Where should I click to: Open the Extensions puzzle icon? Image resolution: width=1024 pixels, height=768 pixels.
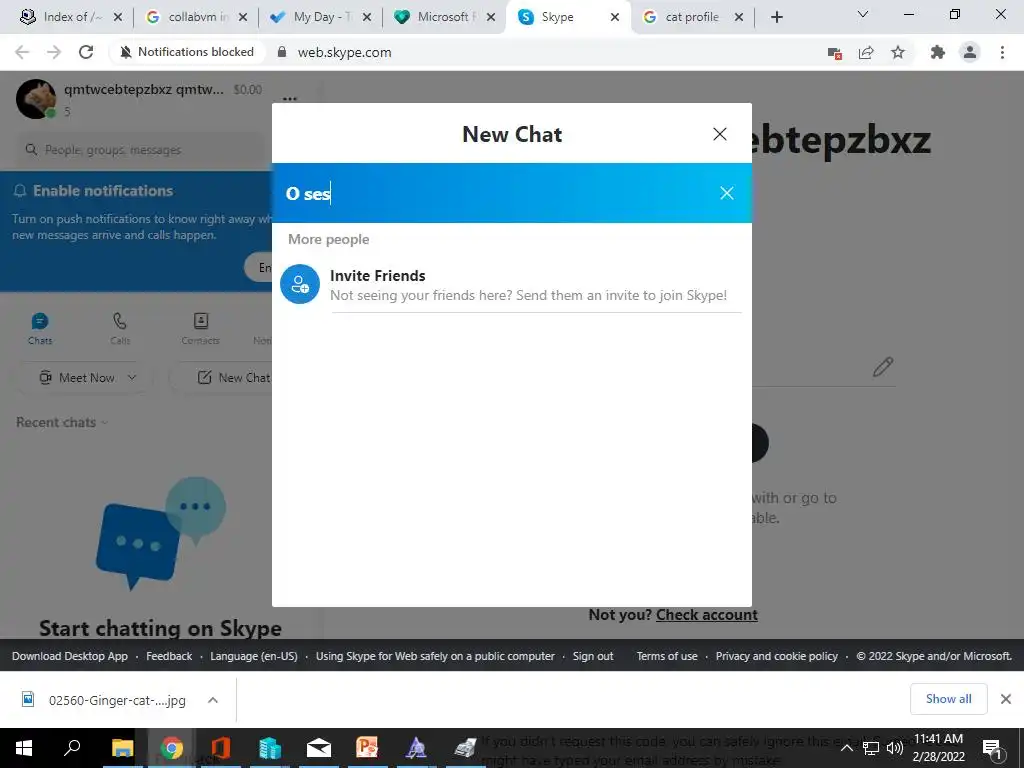tap(938, 52)
